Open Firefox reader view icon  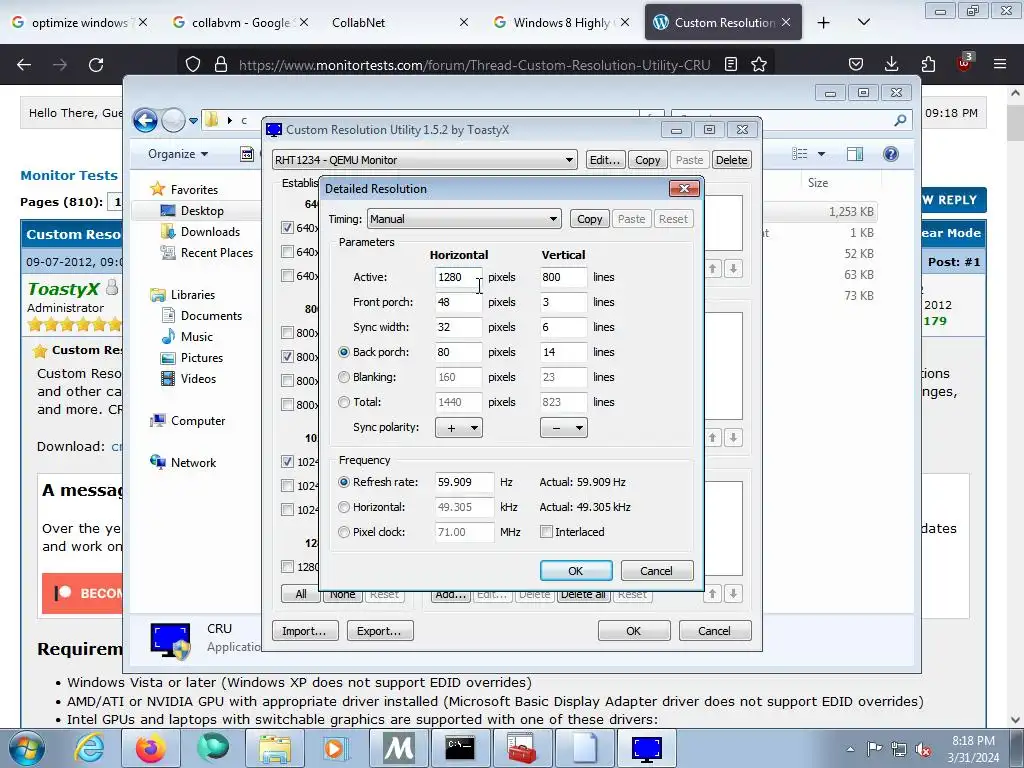731,64
